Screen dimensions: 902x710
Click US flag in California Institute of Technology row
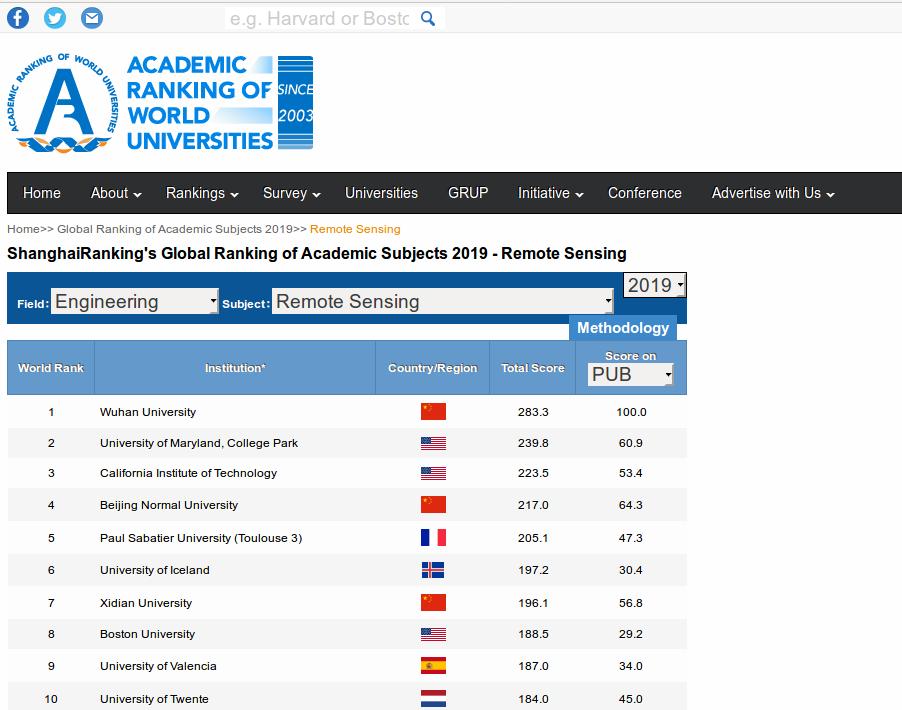click(x=433, y=473)
